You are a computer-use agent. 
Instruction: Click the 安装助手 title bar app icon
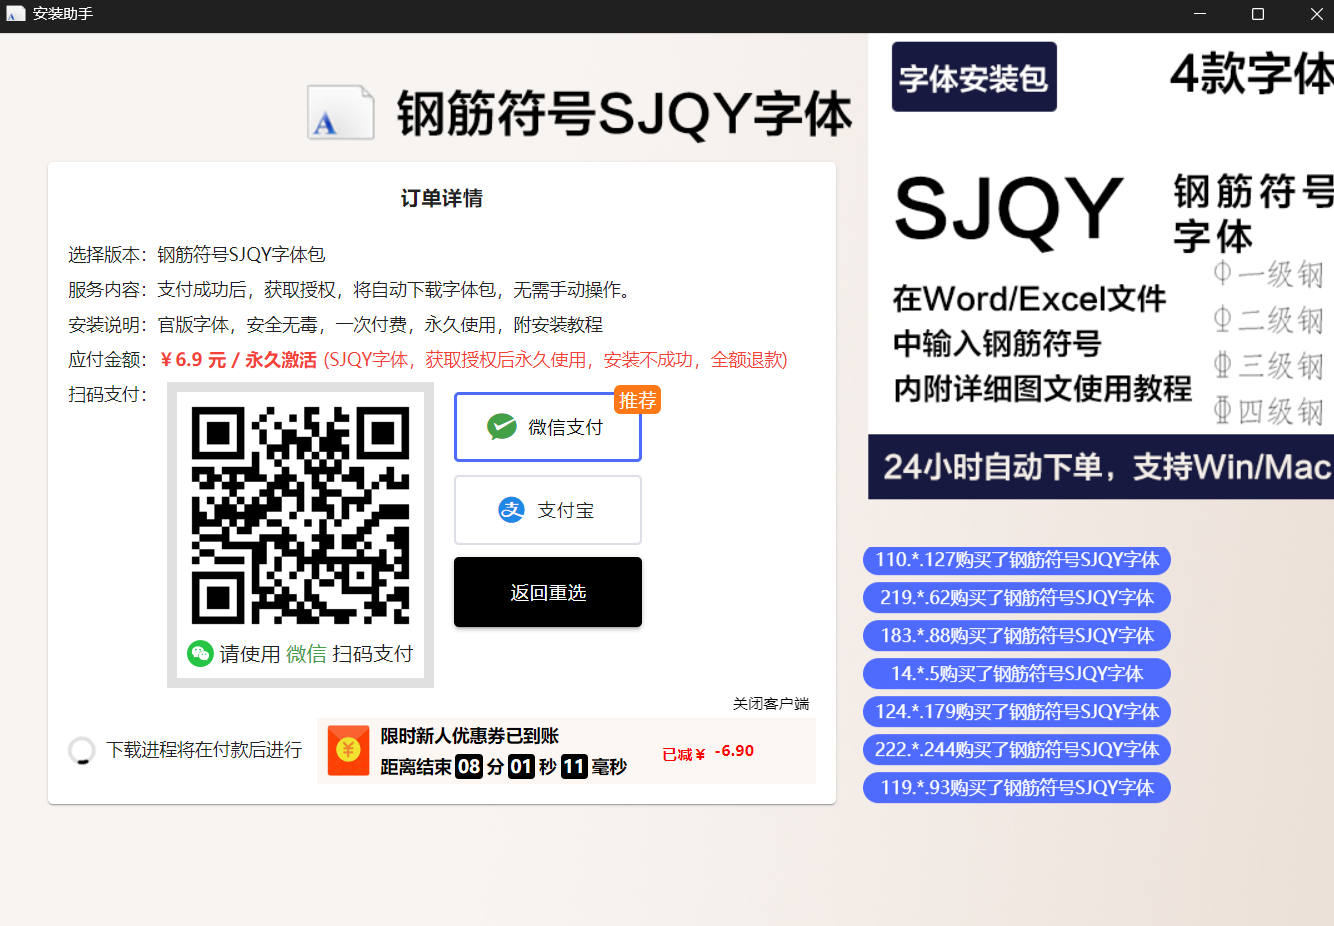[16, 14]
